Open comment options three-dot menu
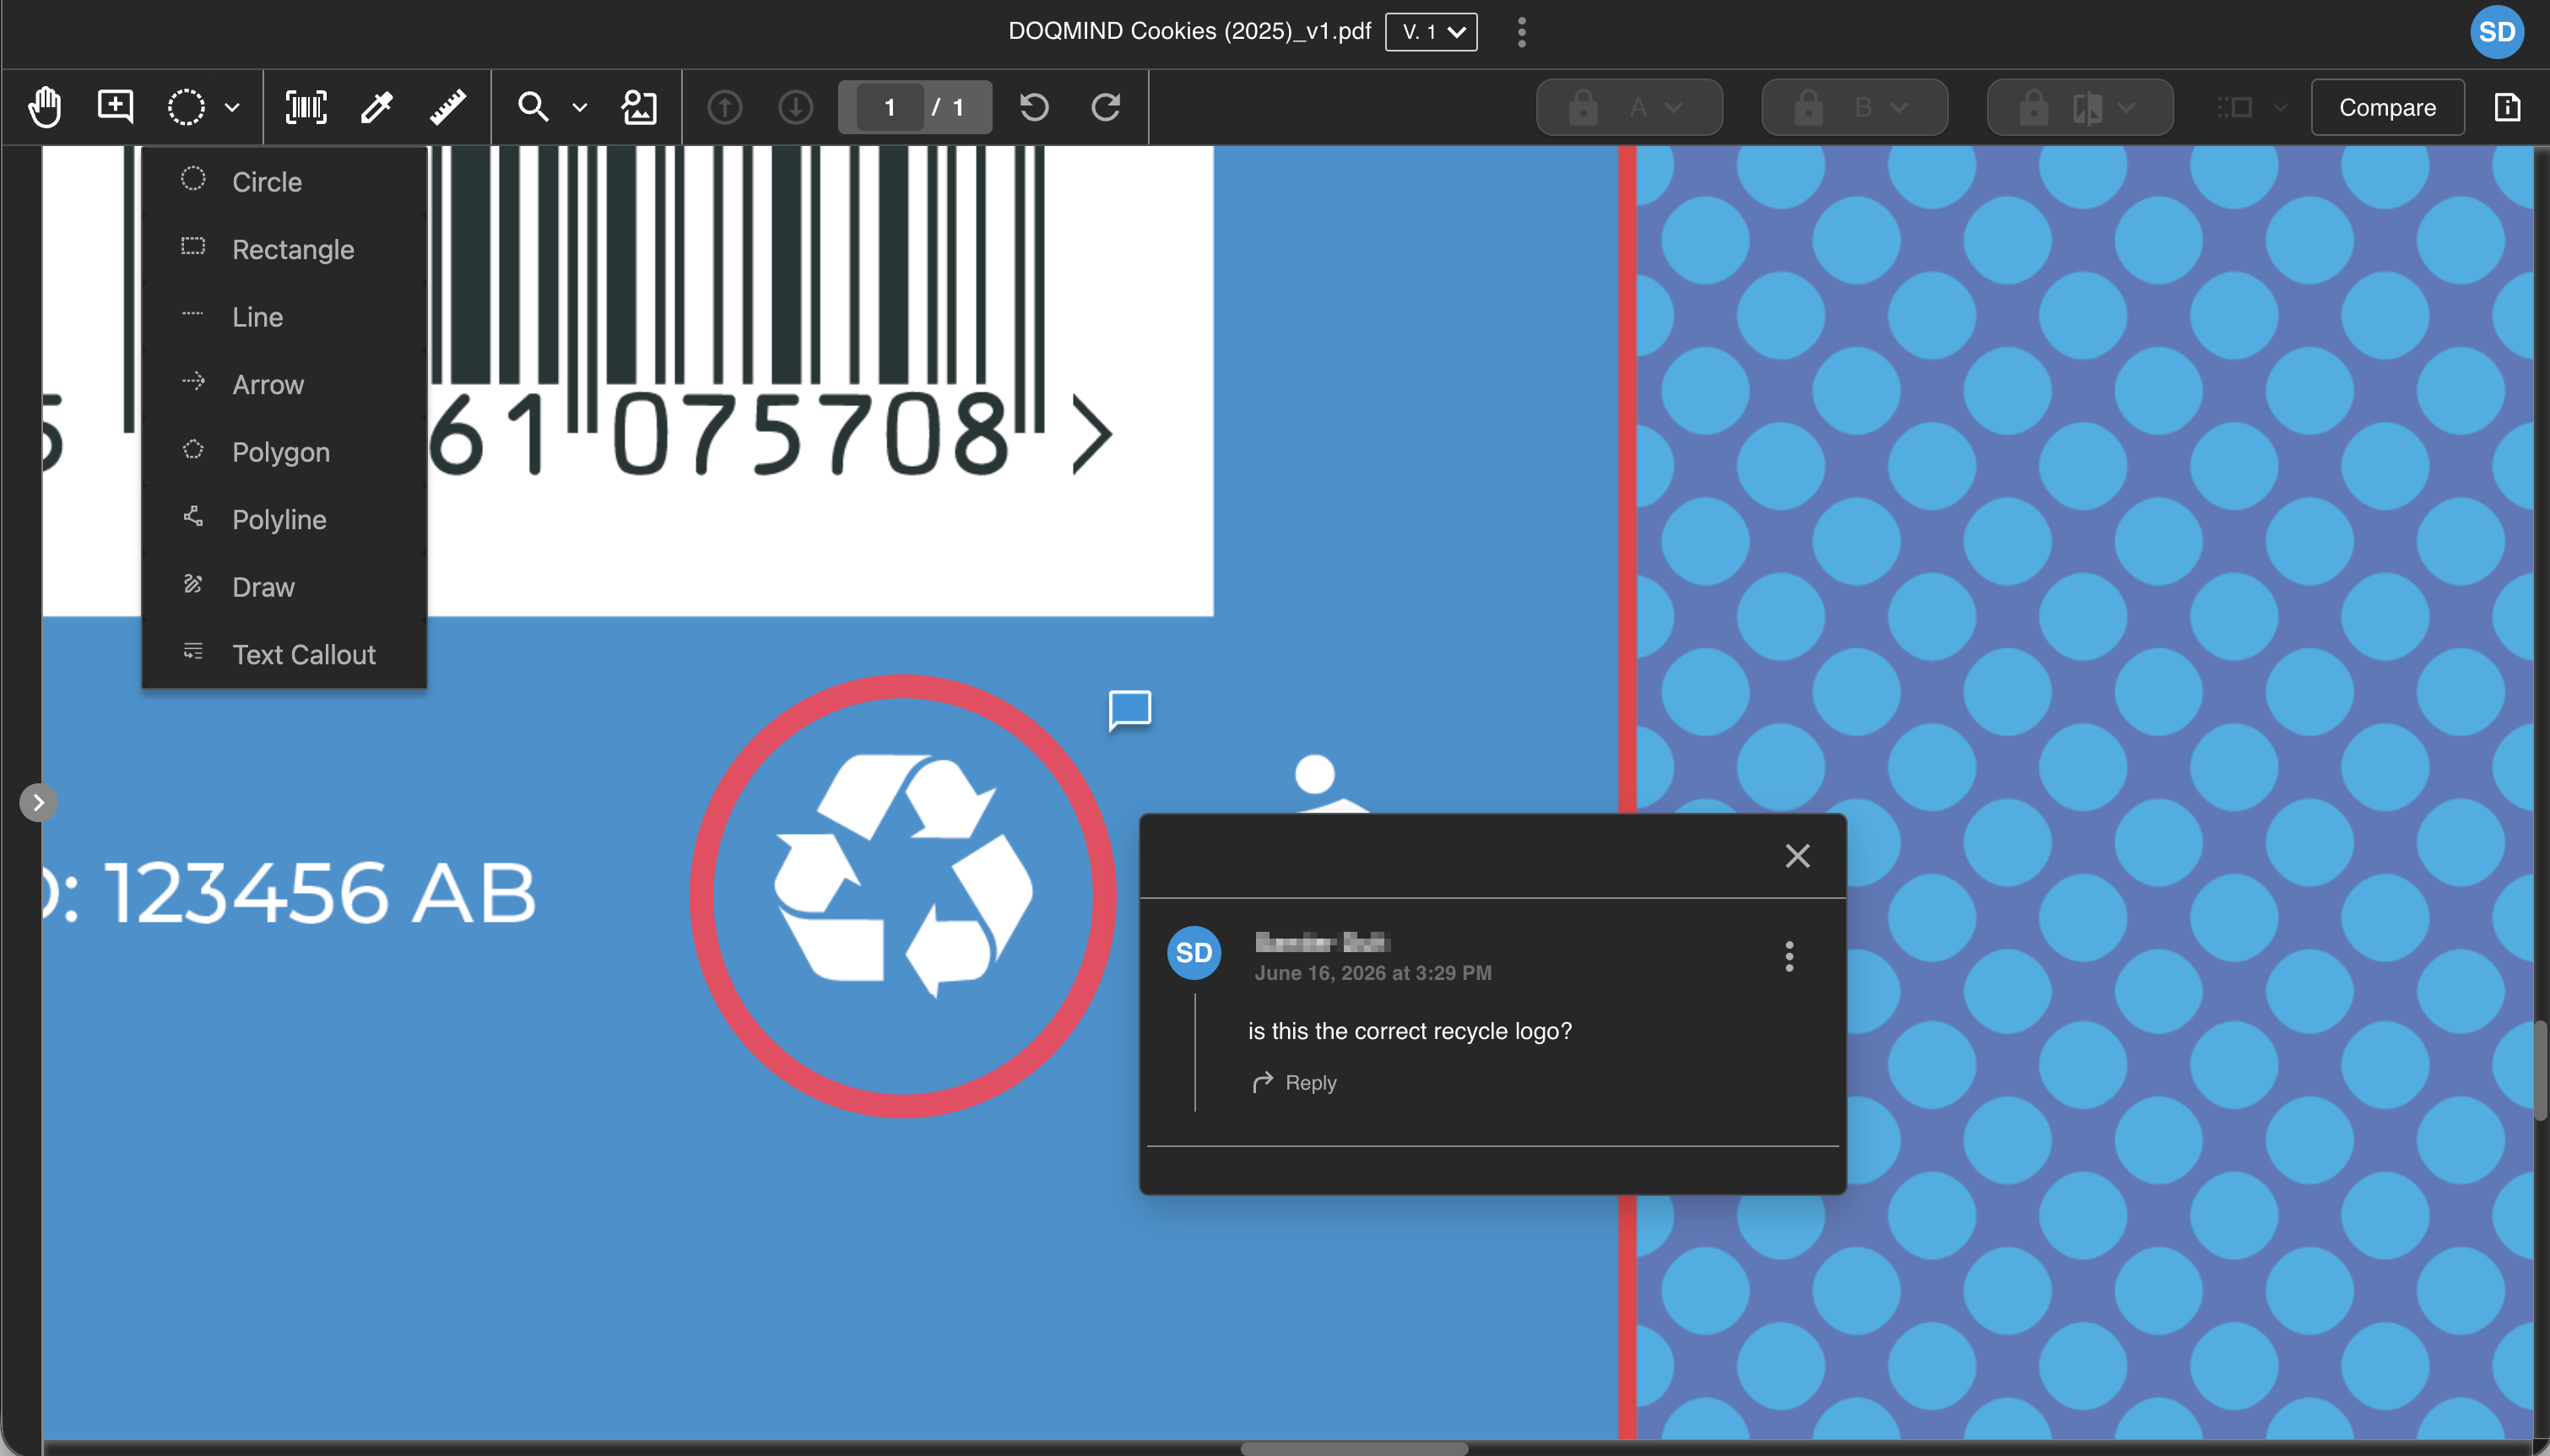Viewport: 2550px width, 1456px height. click(1789, 956)
